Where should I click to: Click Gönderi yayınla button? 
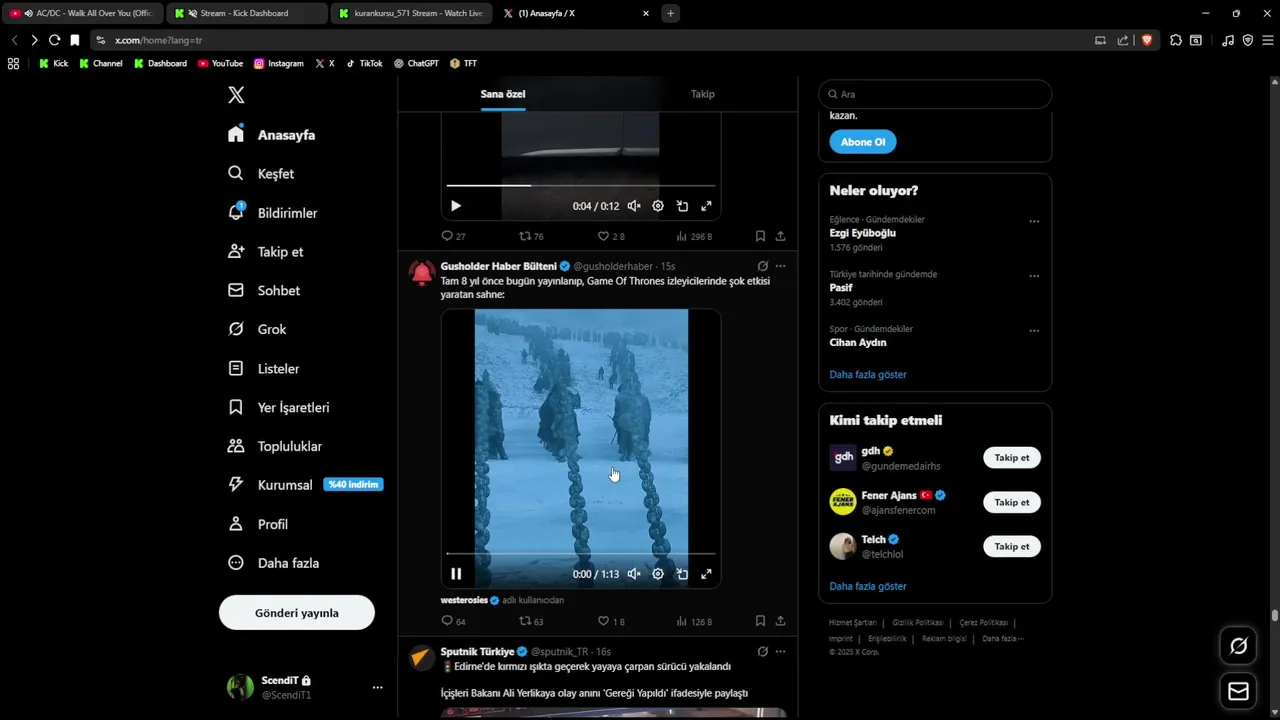click(297, 613)
